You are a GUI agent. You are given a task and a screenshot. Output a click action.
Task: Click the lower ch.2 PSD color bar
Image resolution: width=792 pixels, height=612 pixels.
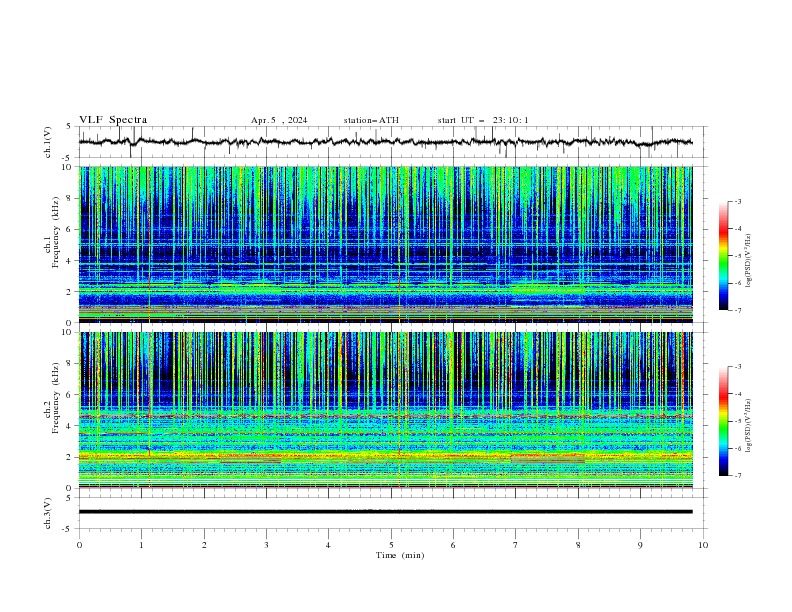[723, 421]
